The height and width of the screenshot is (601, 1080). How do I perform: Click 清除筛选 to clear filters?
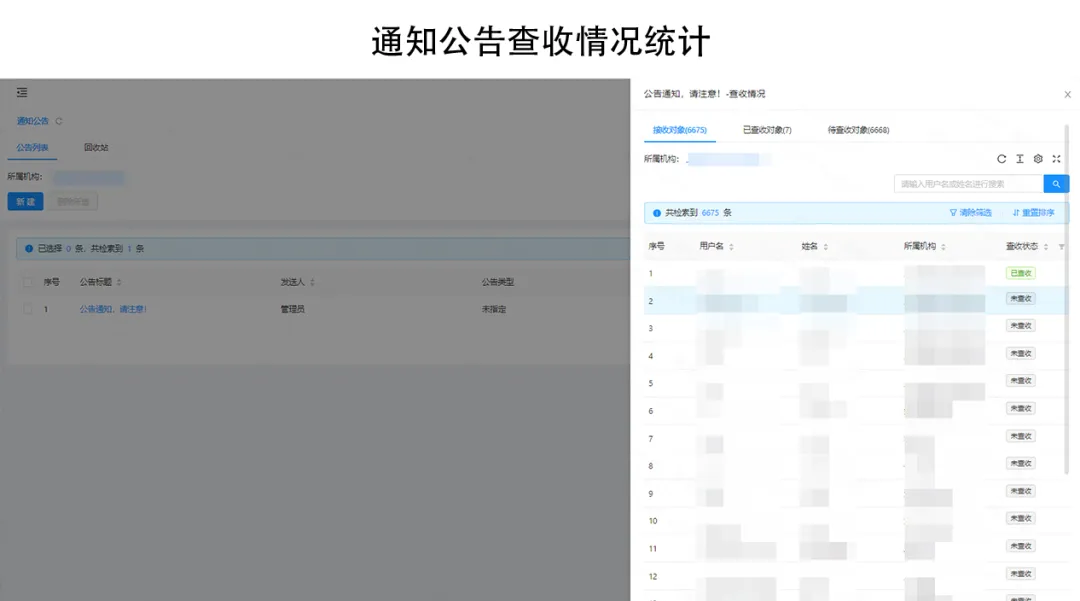click(975, 212)
